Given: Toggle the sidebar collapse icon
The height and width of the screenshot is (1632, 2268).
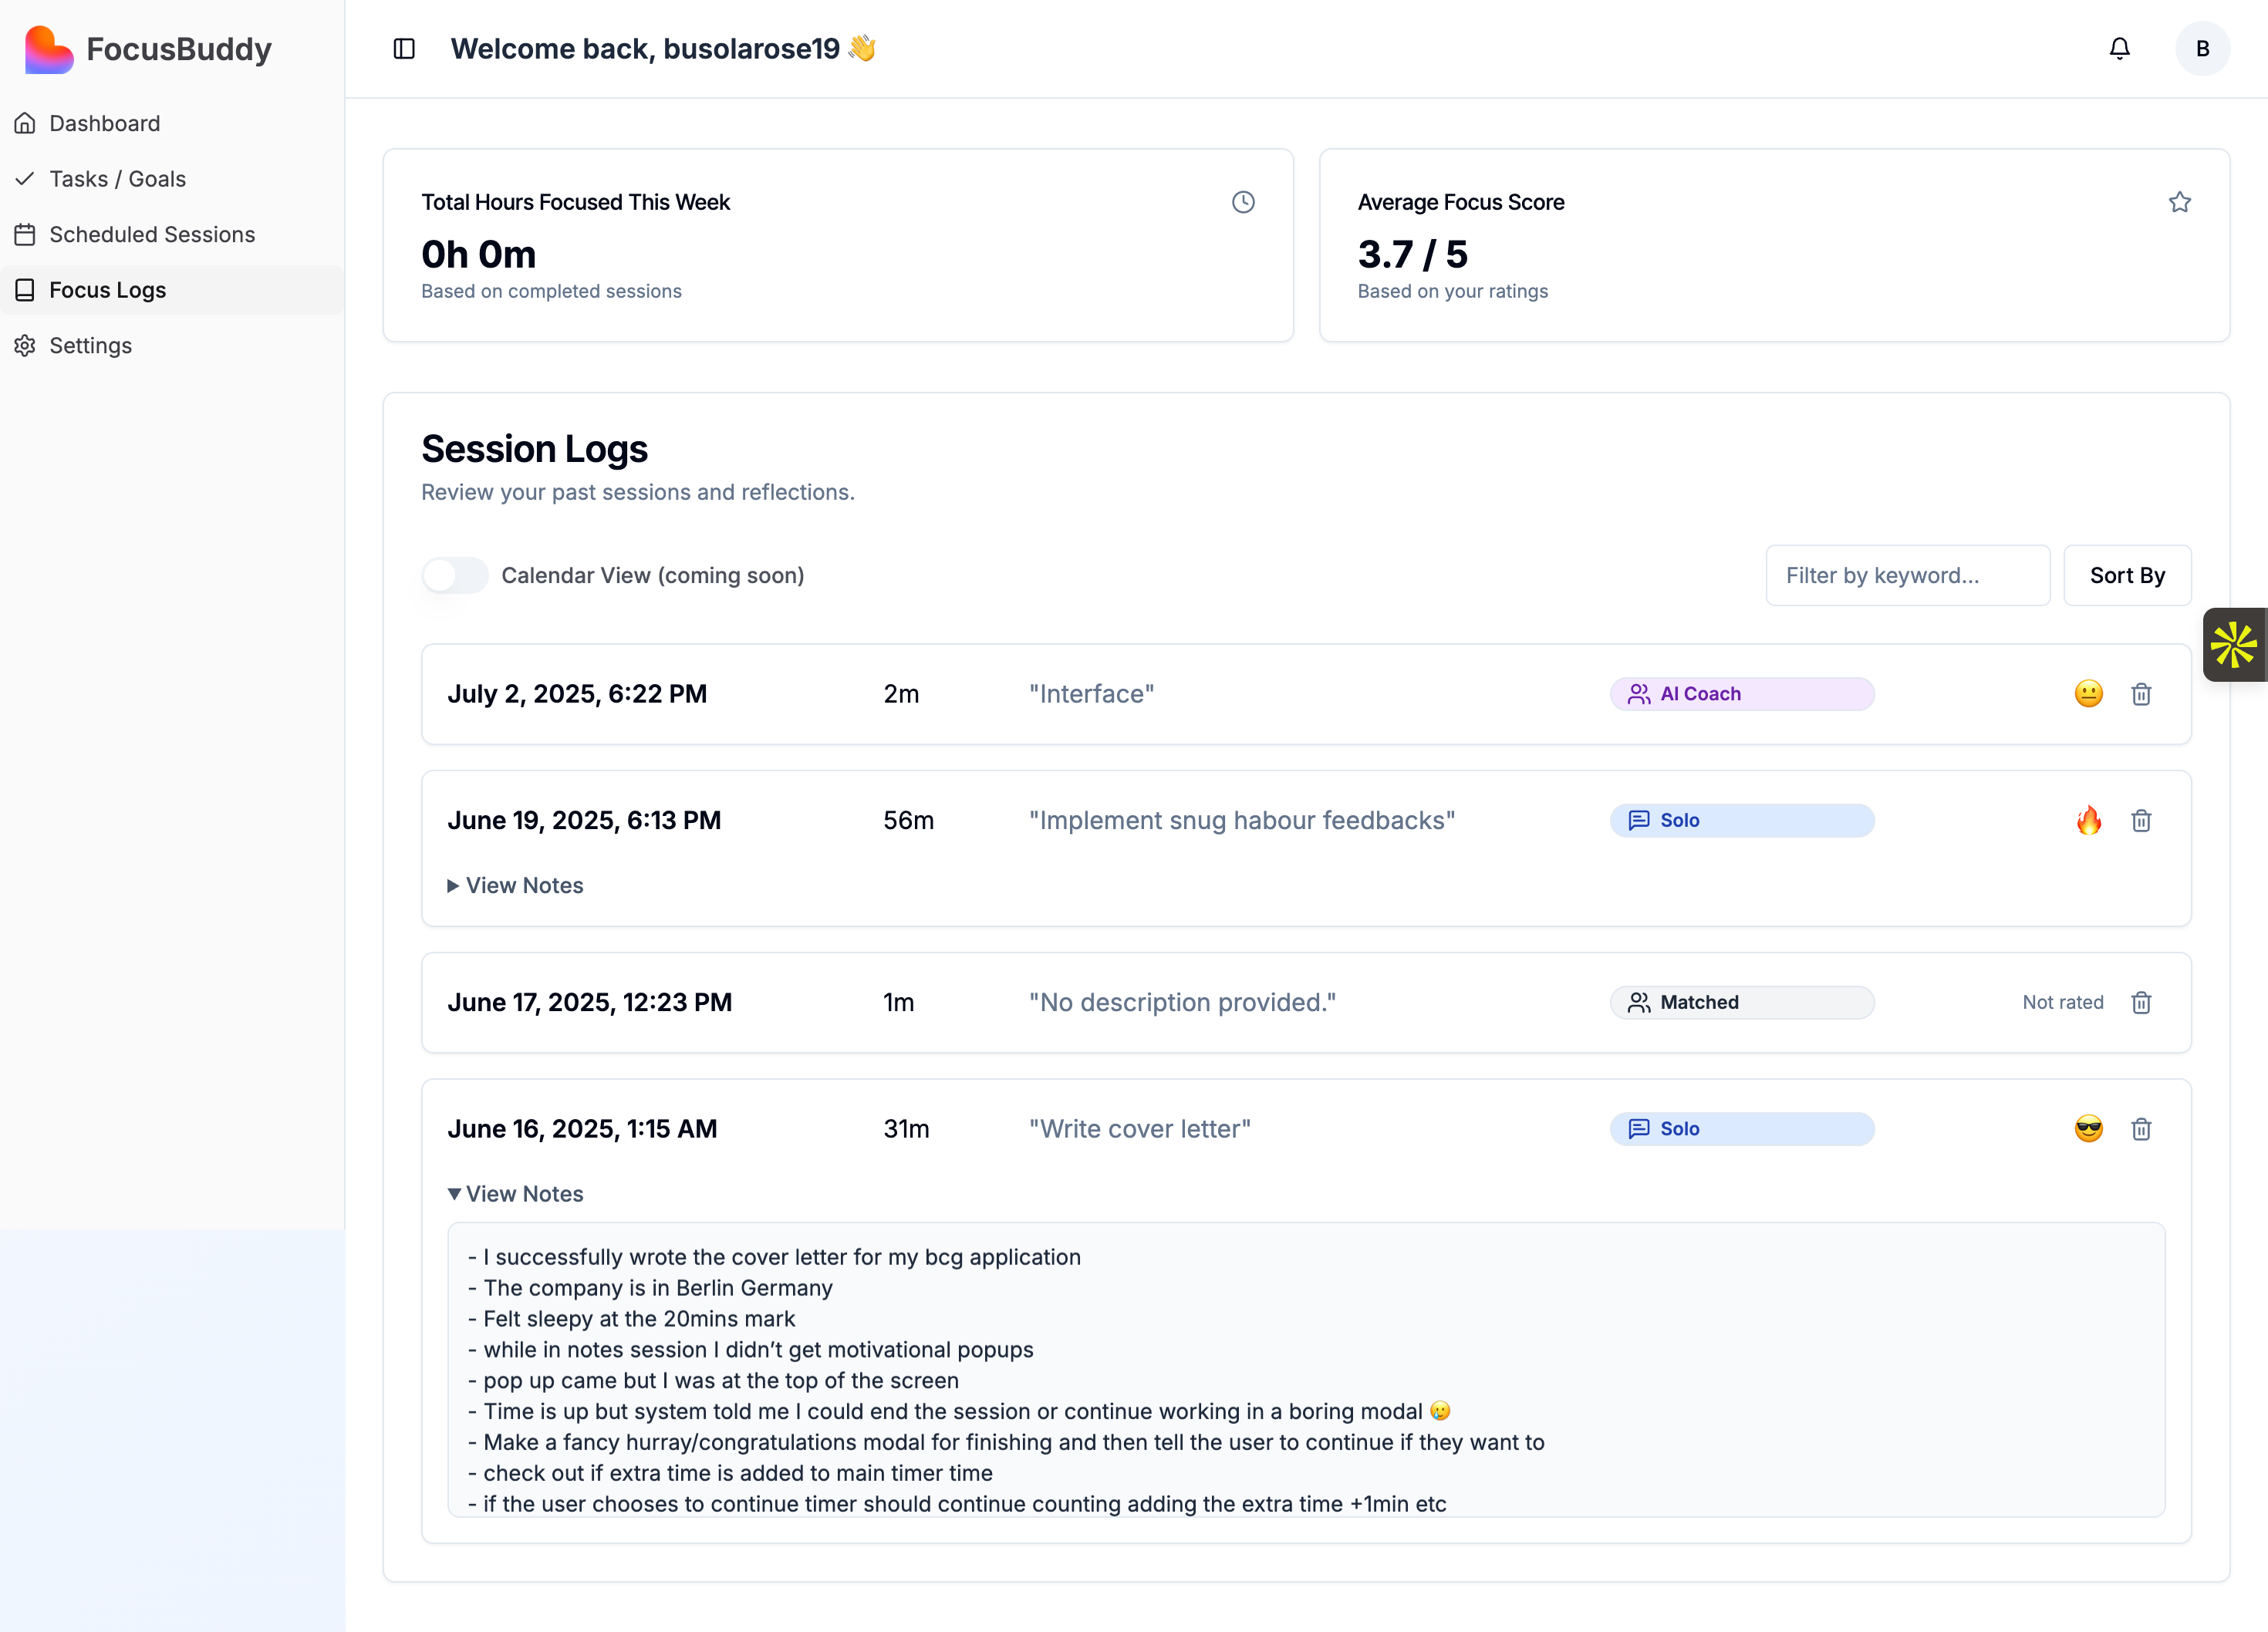Looking at the screenshot, I should click(x=404, y=48).
